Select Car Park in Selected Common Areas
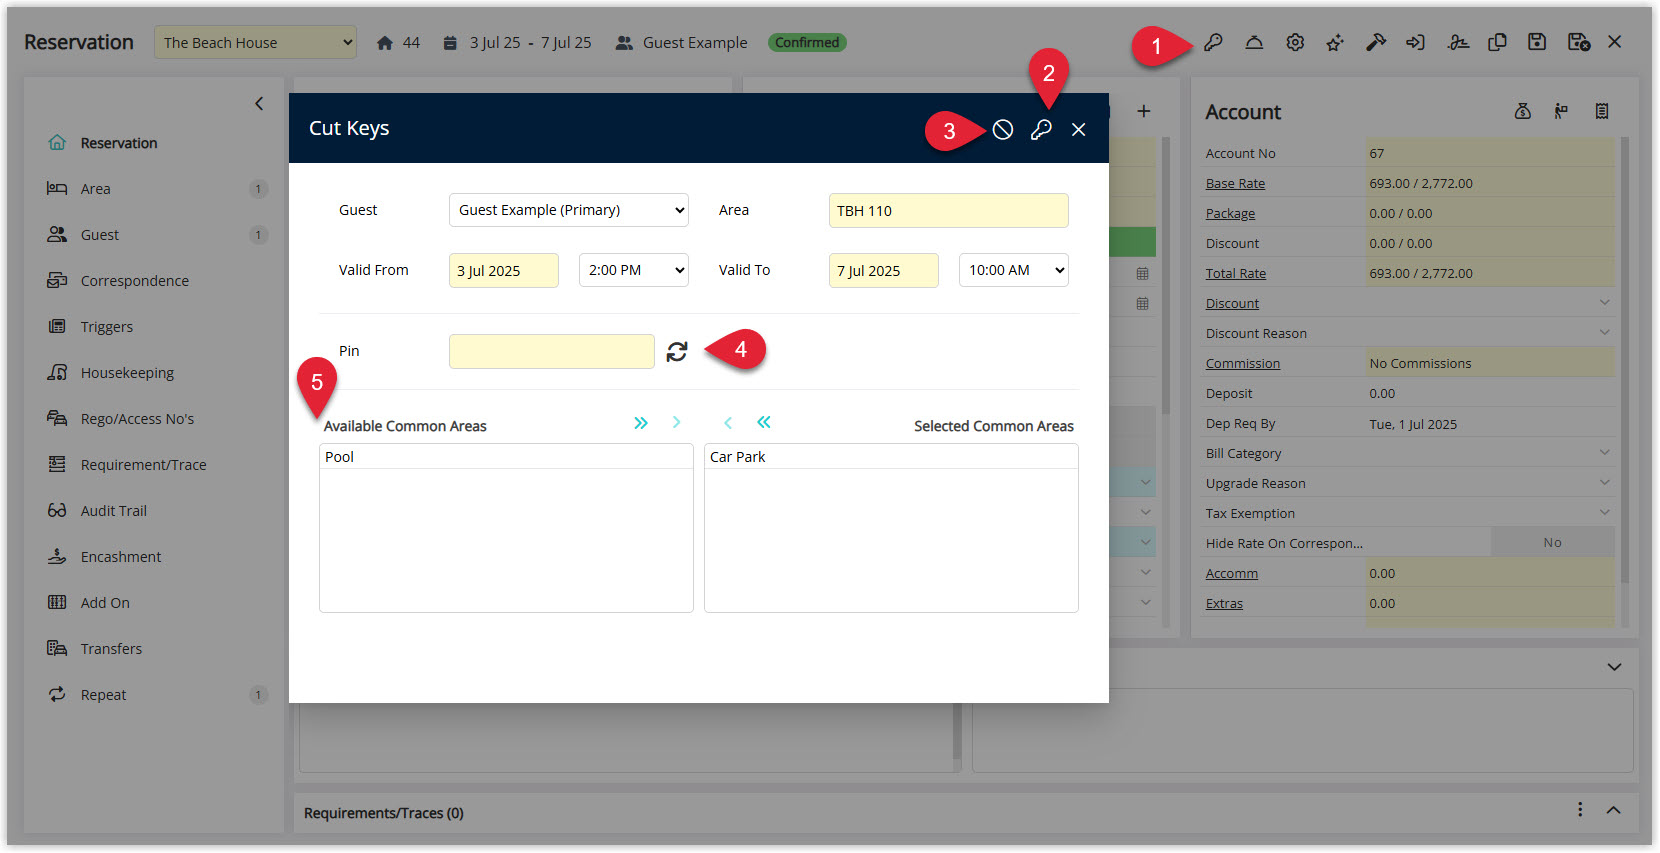This screenshot has height=853, width=1660. 891,457
